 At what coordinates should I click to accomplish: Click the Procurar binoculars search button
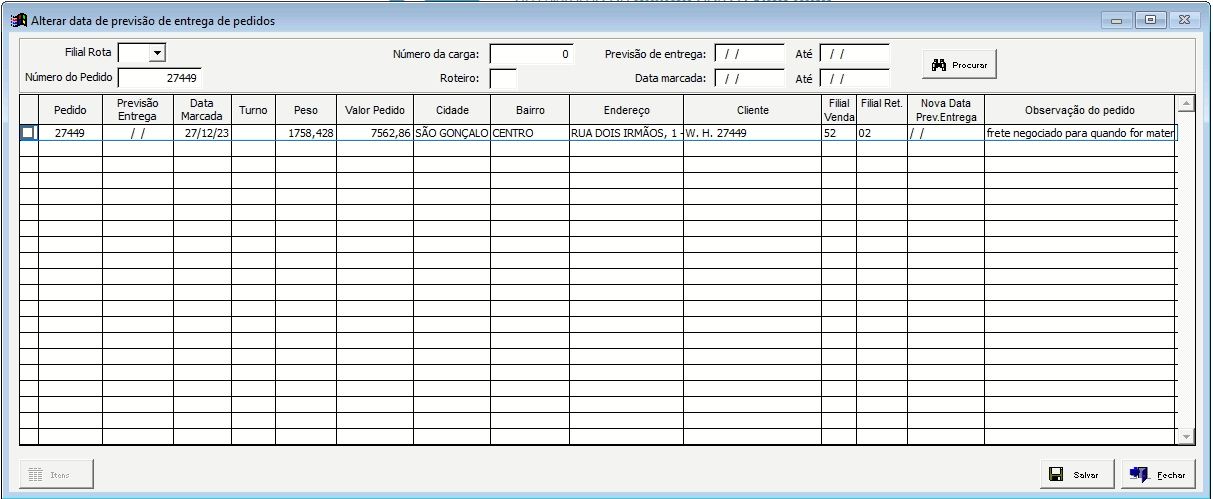pyautogui.click(x=959, y=64)
